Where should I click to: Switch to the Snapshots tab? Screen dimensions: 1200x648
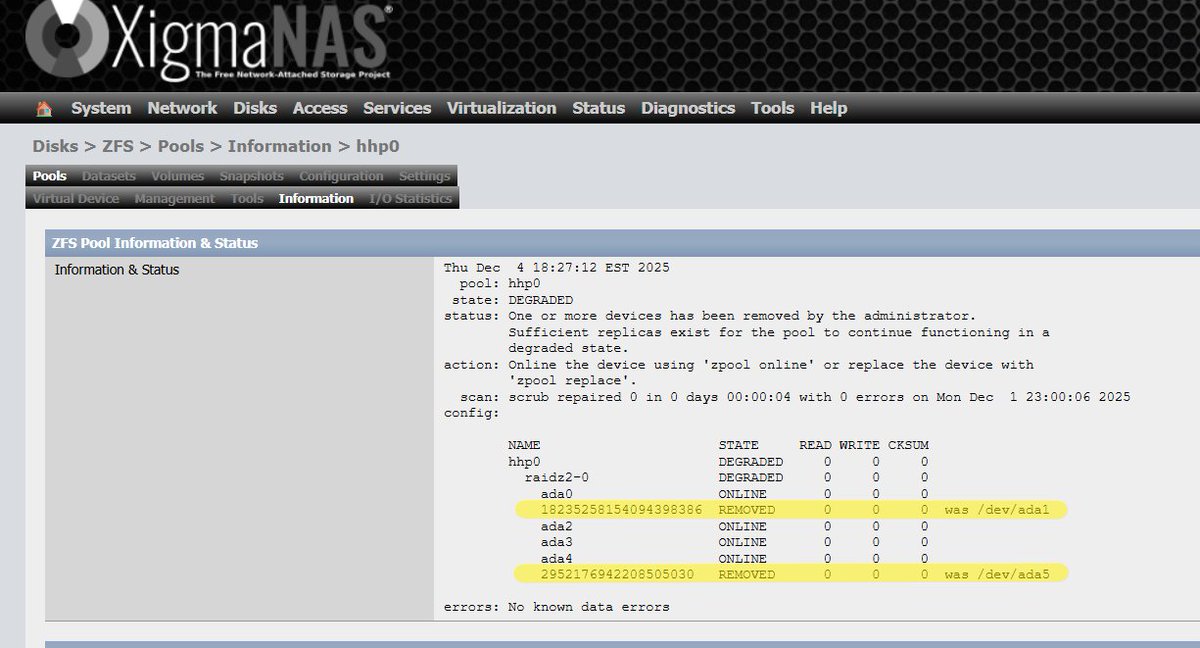pos(252,176)
